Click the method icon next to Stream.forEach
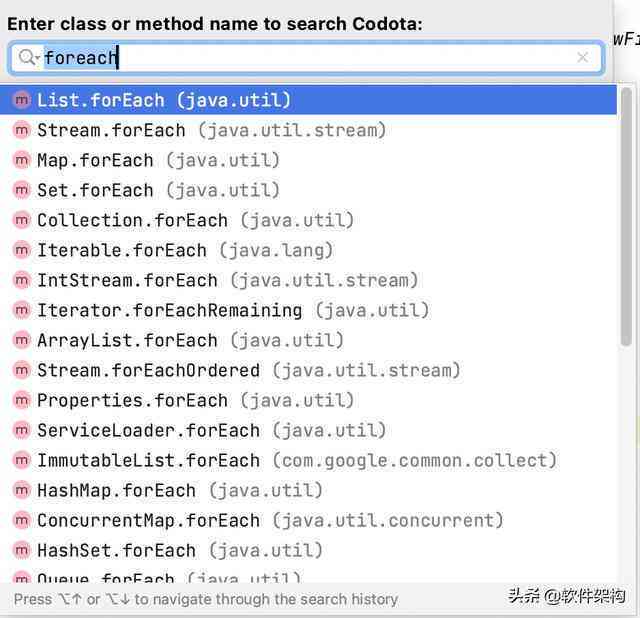This screenshot has height=618, width=640. click(x=22, y=130)
